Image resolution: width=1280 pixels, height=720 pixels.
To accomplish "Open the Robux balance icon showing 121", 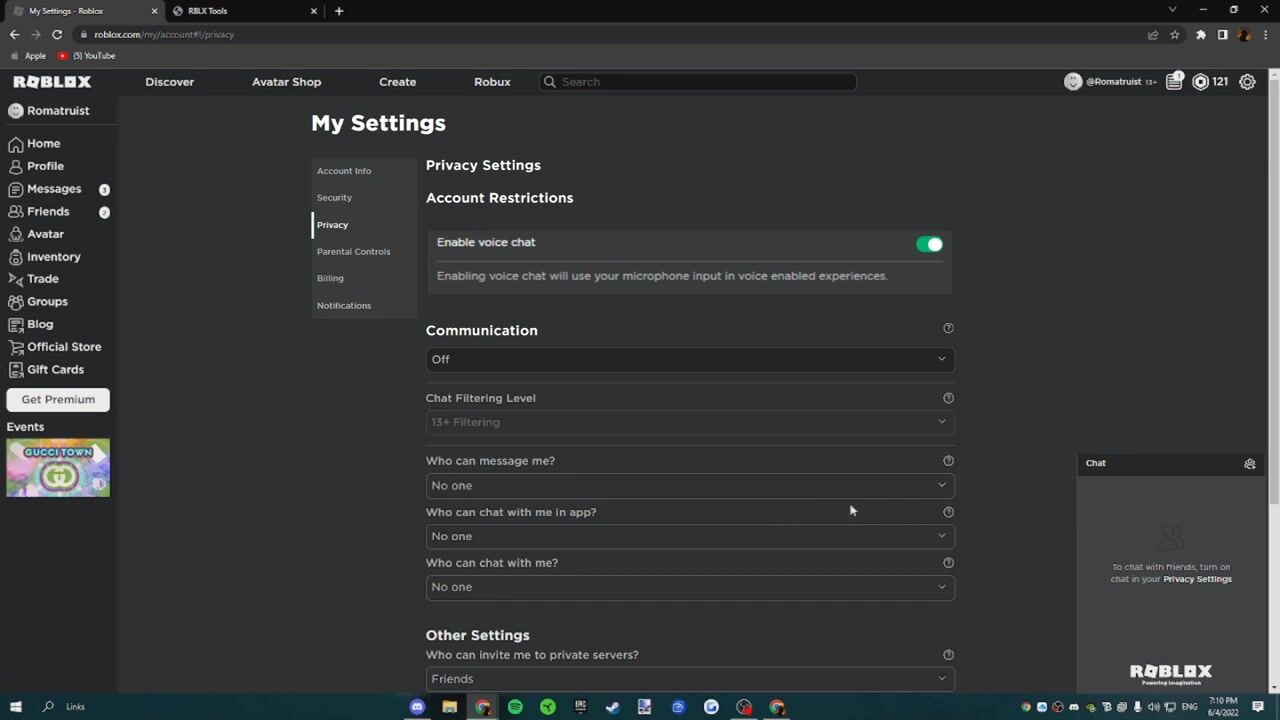I will point(1200,82).
